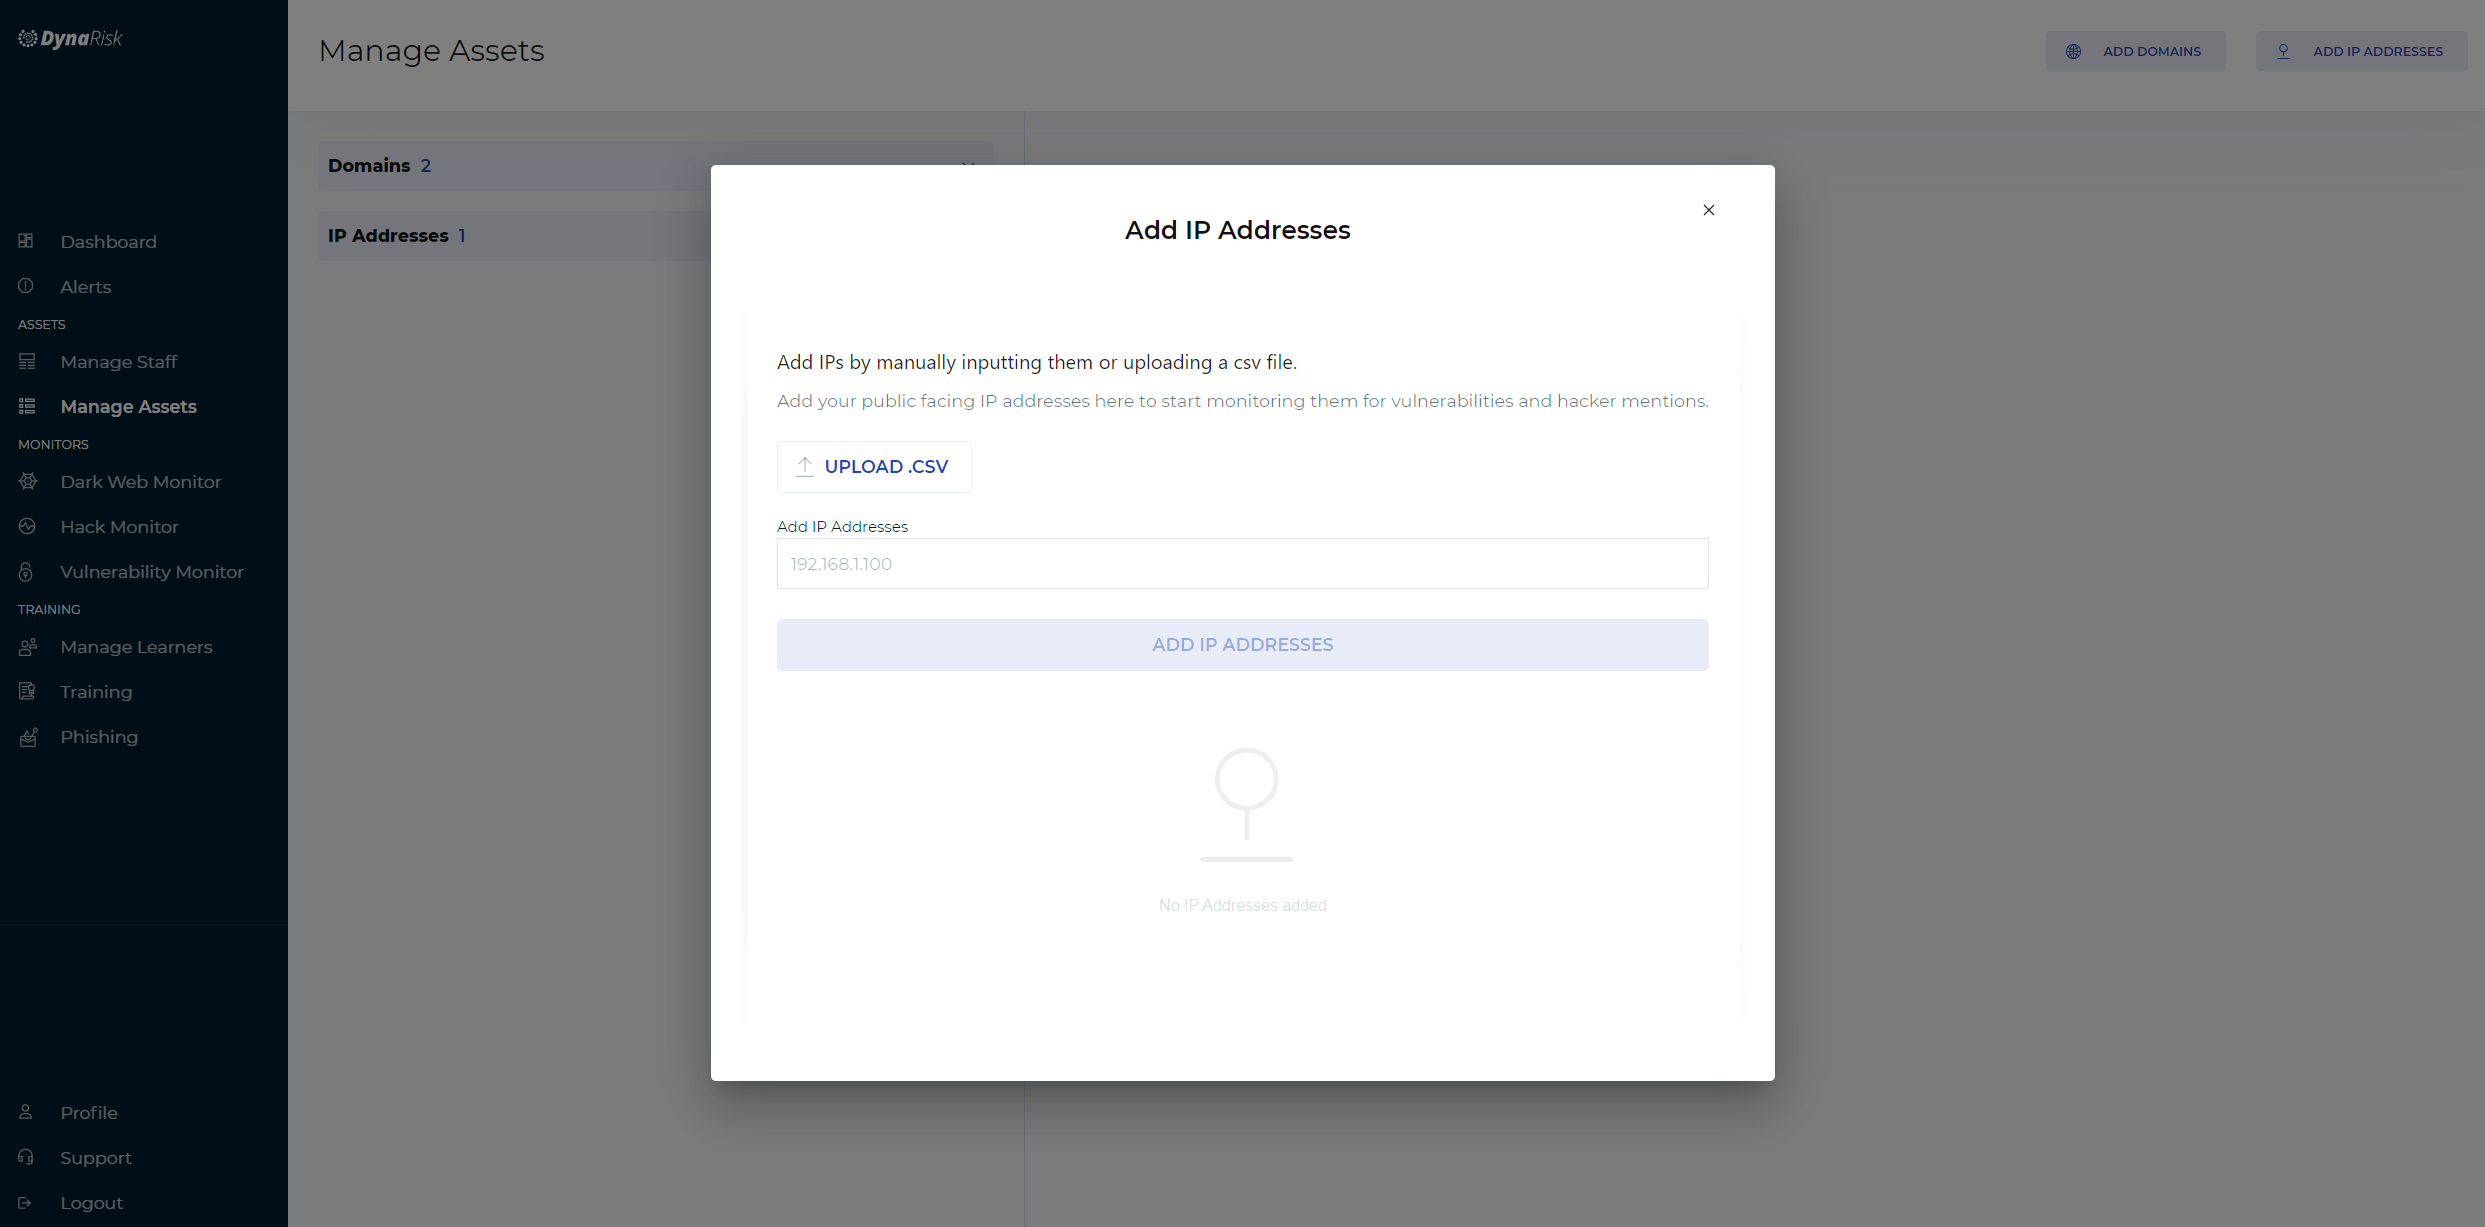This screenshot has width=2485, height=1227.
Task: Open Manage Staff menu item
Action: pos(118,362)
